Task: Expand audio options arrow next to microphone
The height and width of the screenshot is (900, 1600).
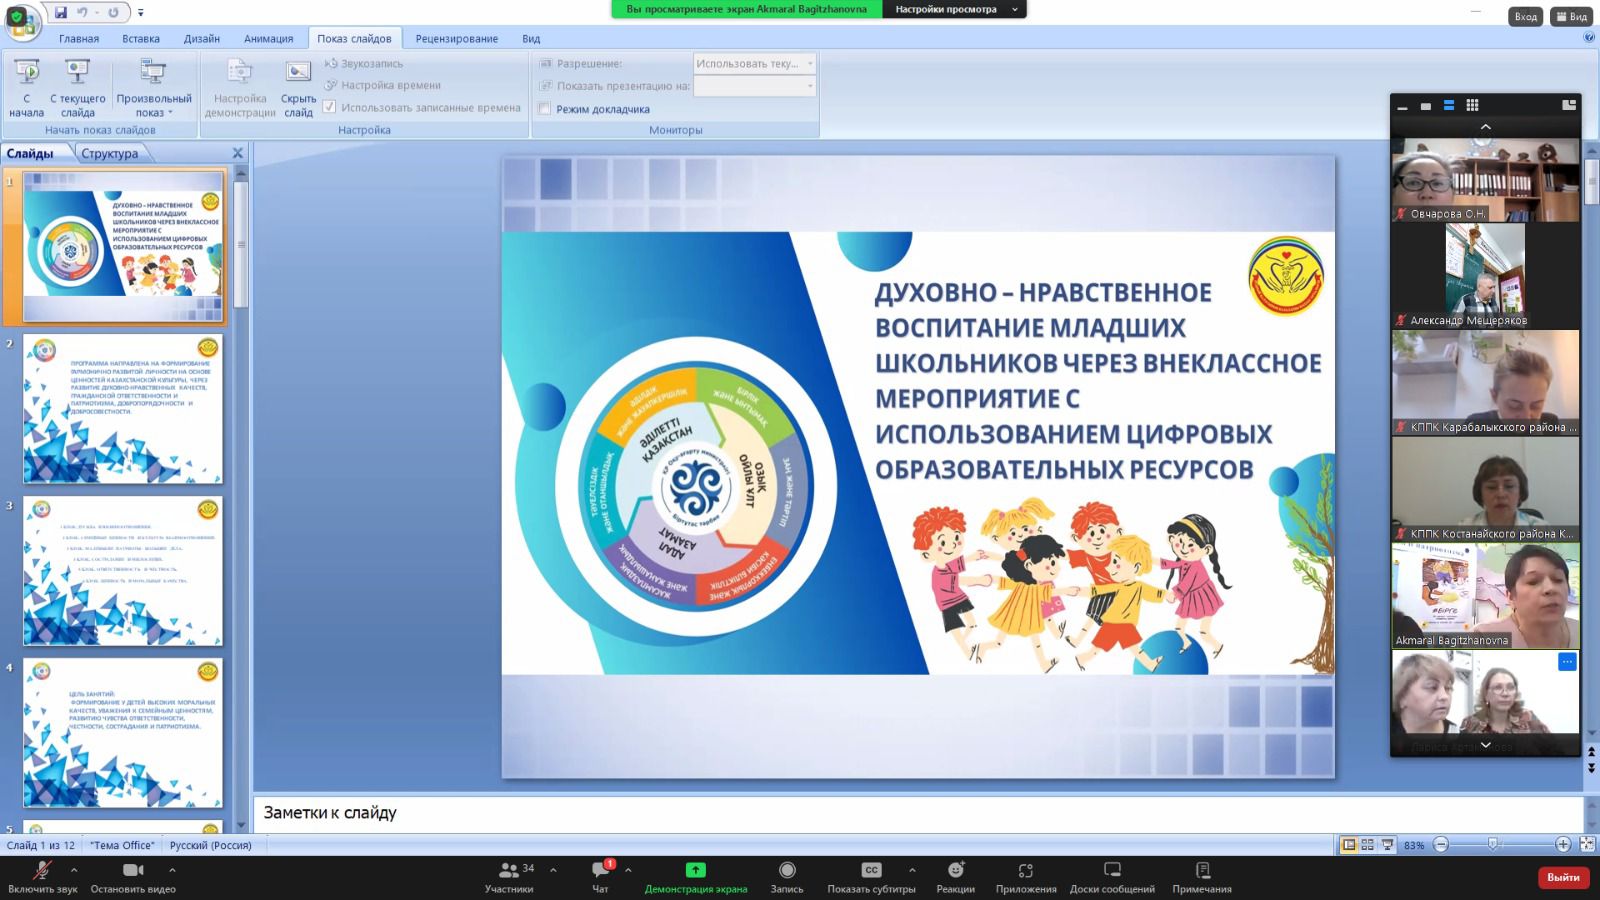Action: (x=74, y=870)
